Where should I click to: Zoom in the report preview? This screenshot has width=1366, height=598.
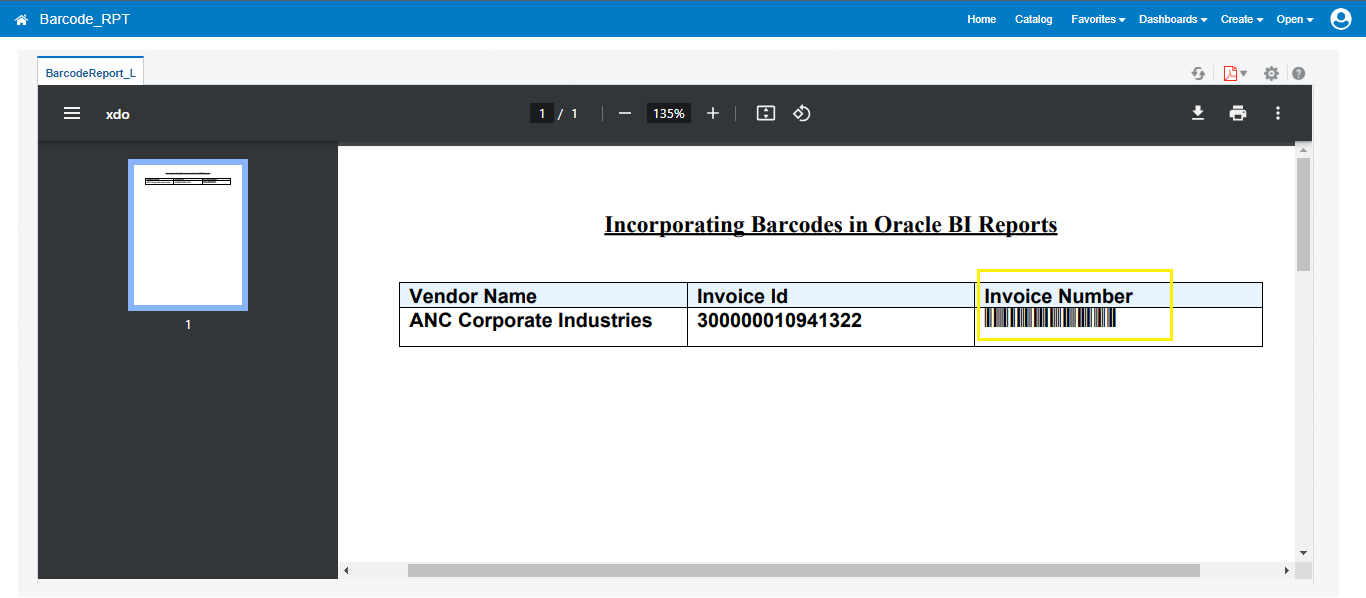point(712,113)
